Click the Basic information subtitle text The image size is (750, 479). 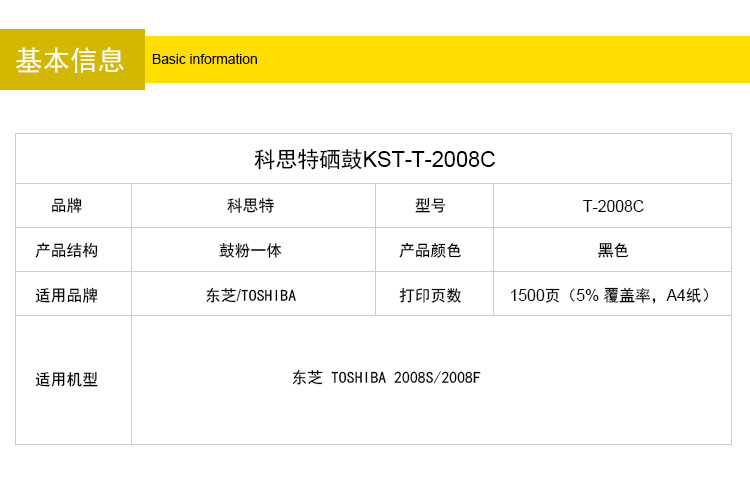204,59
